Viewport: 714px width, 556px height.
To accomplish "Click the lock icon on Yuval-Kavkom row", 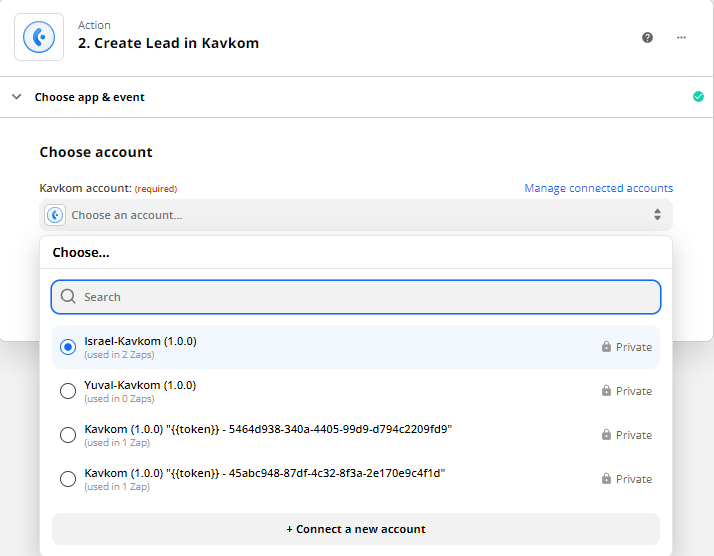I will 606,391.
